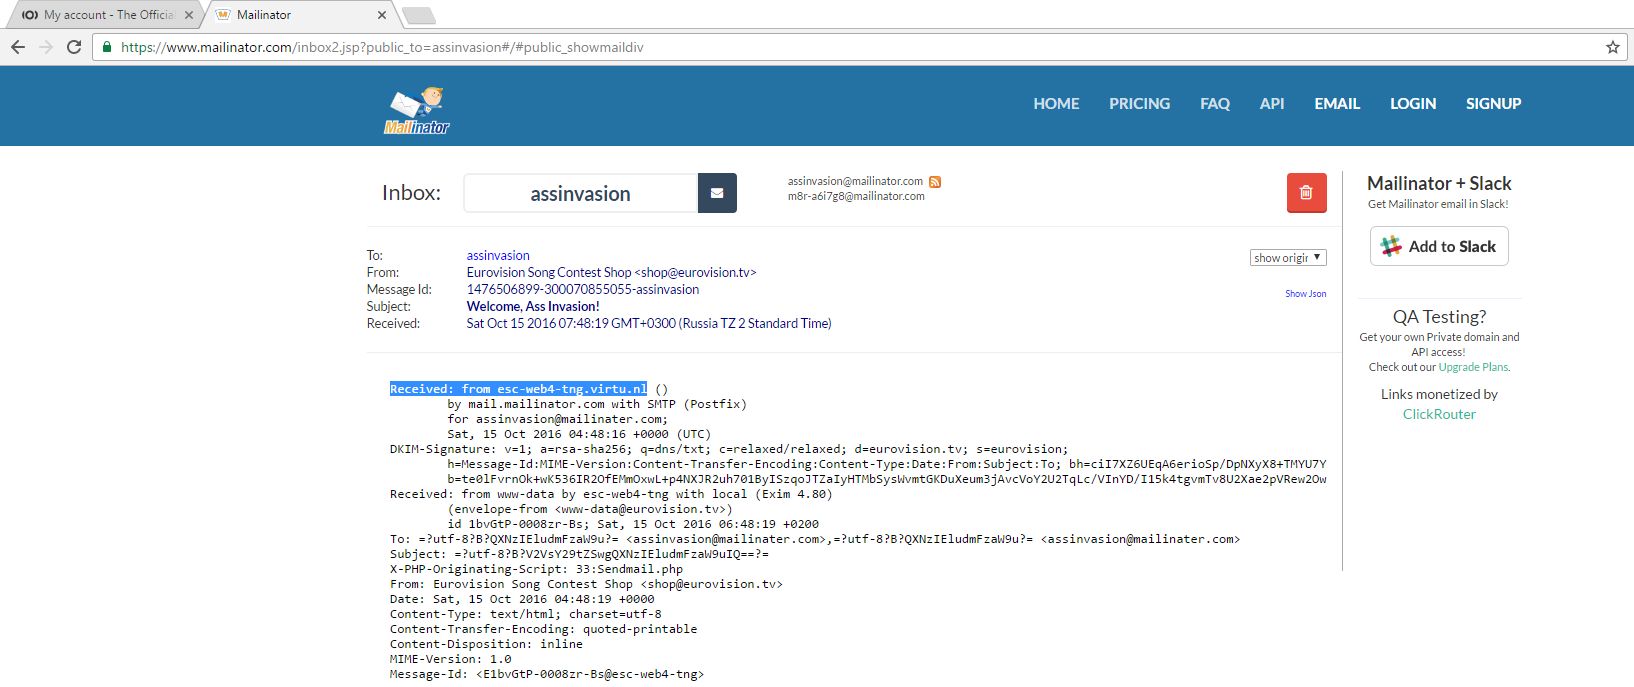Screen dimensions: 1634x687
Task: Bookmark page with the star icon
Action: click(1612, 47)
